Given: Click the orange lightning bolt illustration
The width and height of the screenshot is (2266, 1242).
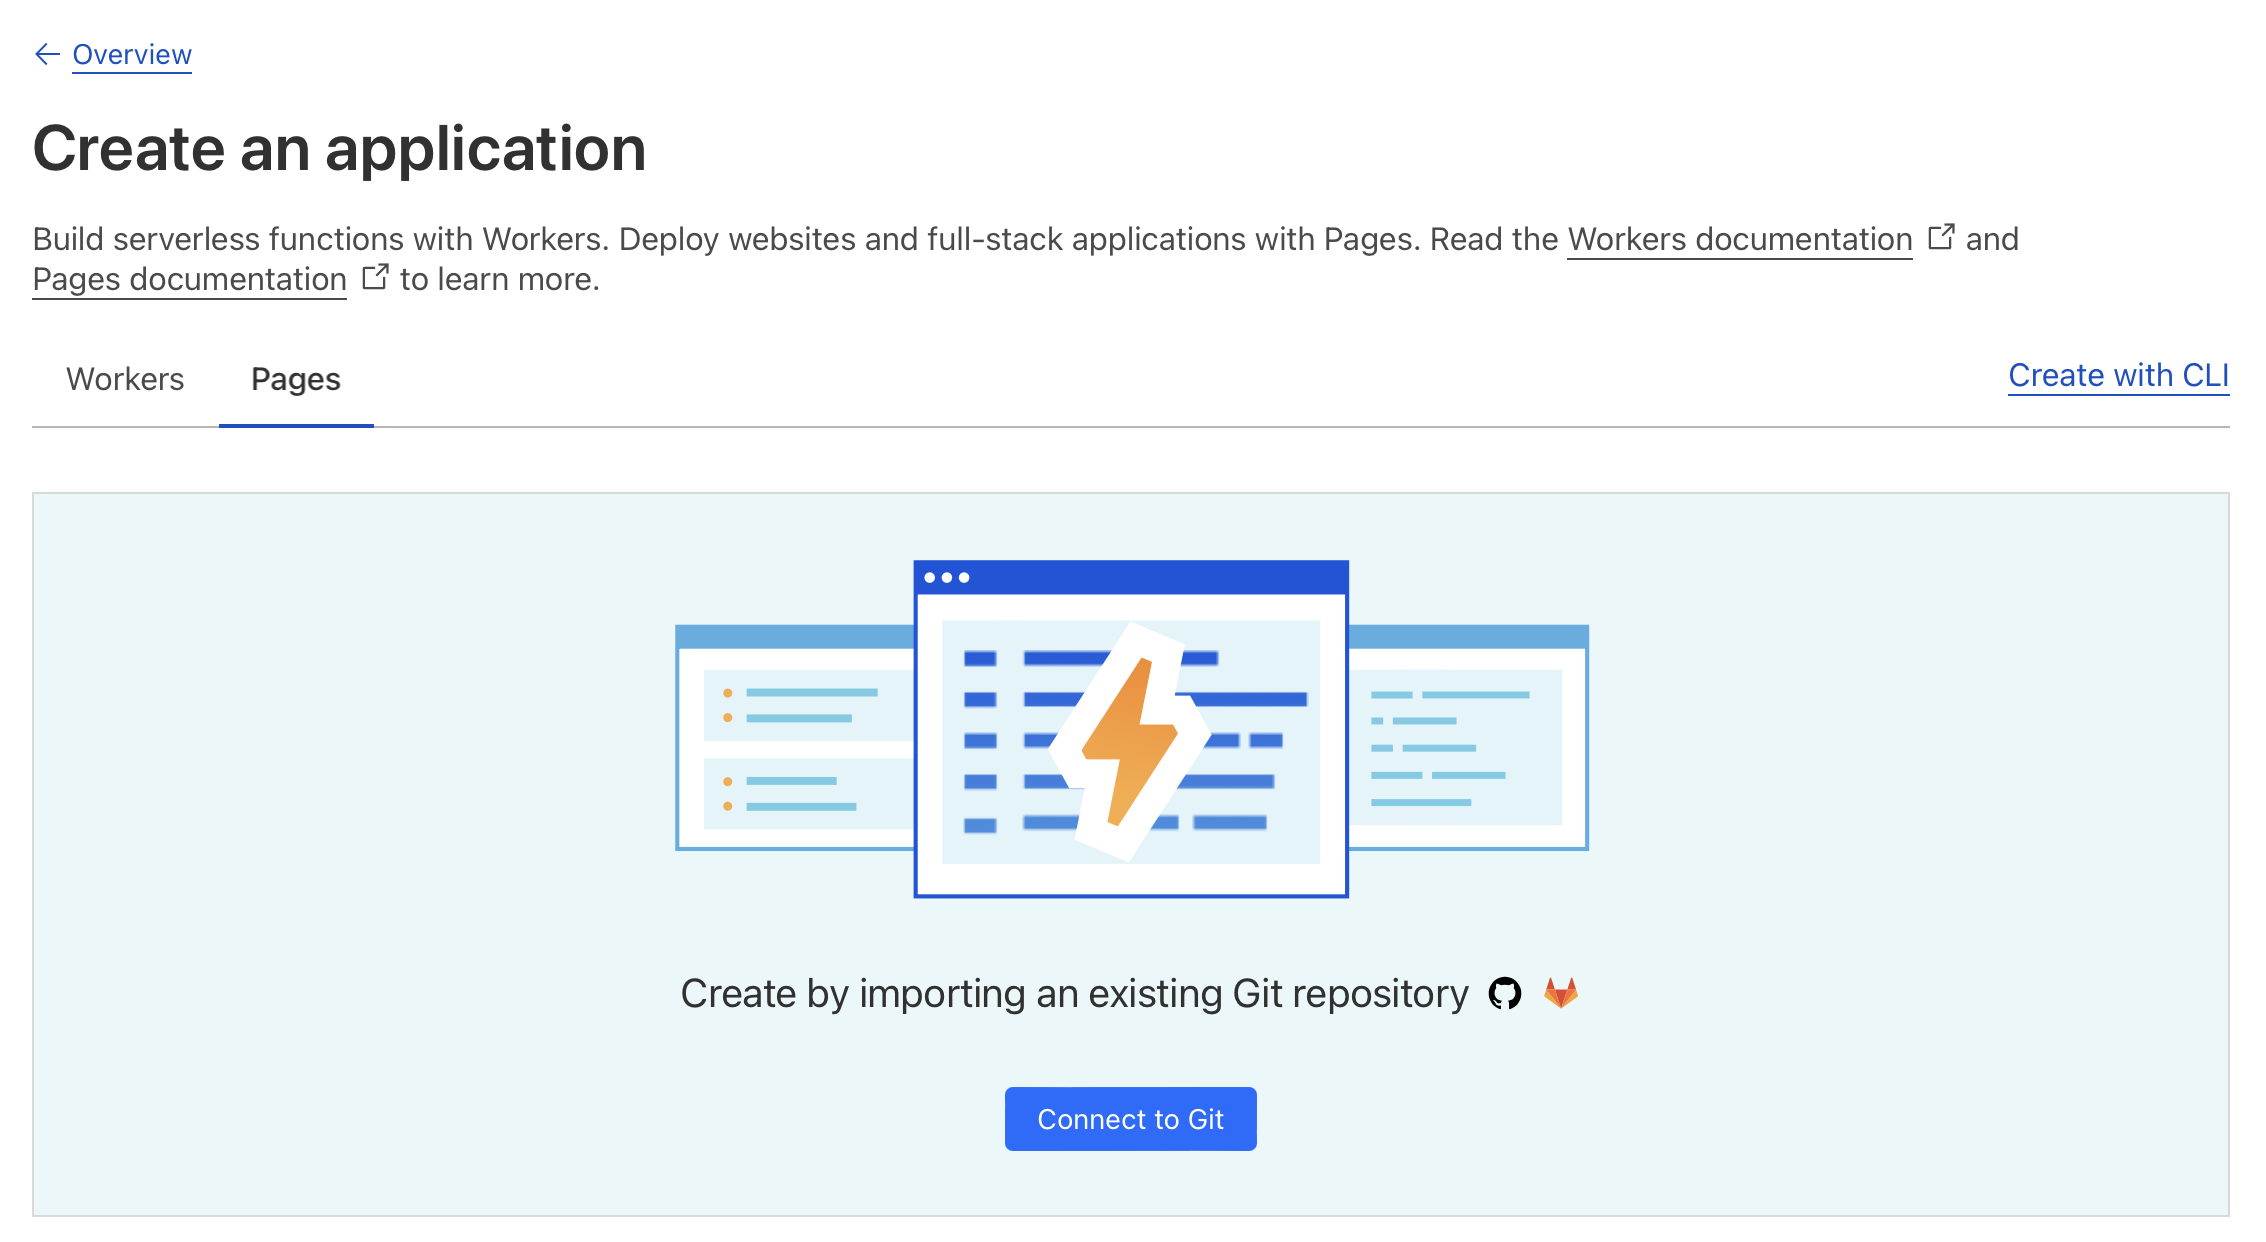Looking at the screenshot, I should (1130, 740).
